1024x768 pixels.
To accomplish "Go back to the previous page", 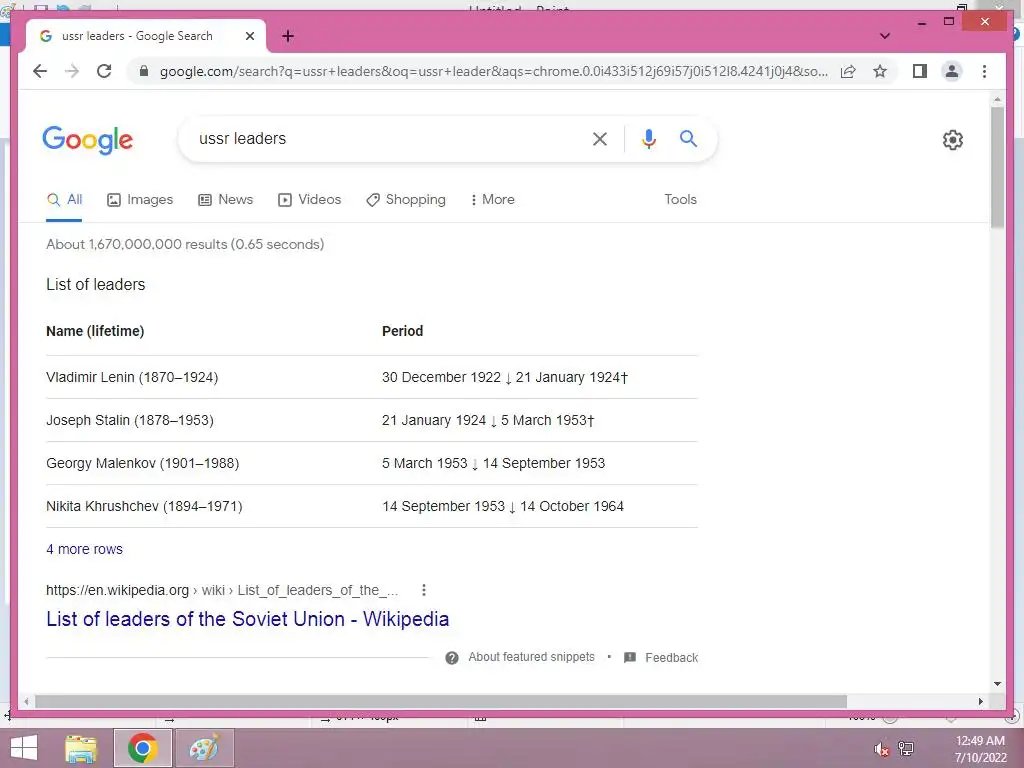I will [40, 71].
